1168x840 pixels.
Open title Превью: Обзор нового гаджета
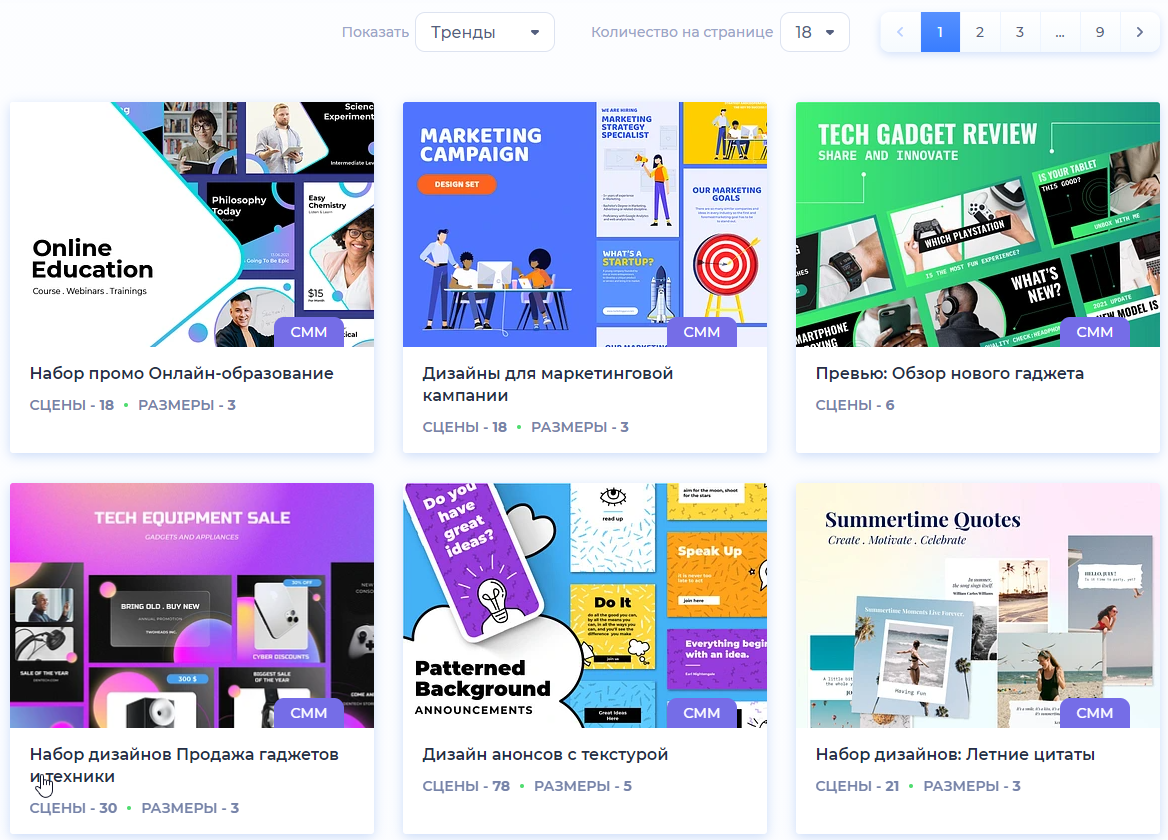pos(950,373)
